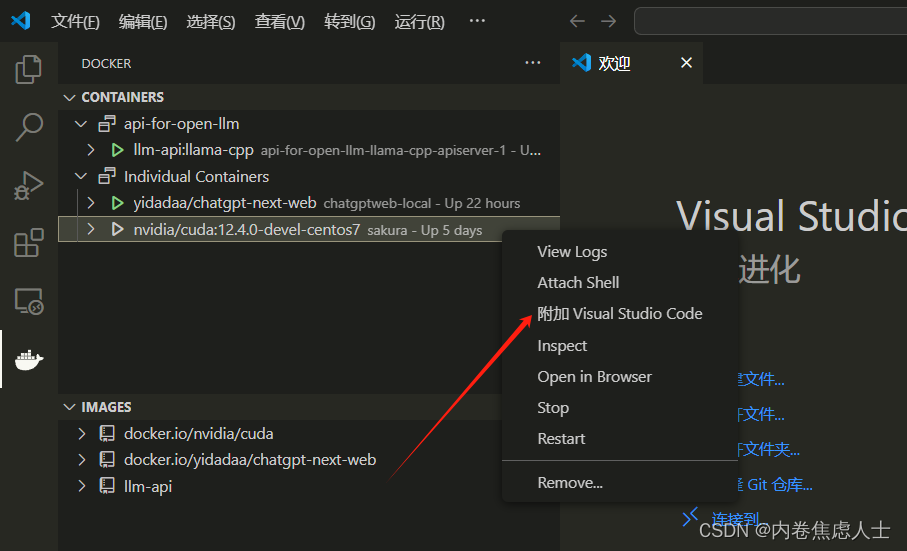The height and width of the screenshot is (551, 907).
Task: Click the running icon of llm-api:llama-cpp
Action: pyautogui.click(x=117, y=150)
